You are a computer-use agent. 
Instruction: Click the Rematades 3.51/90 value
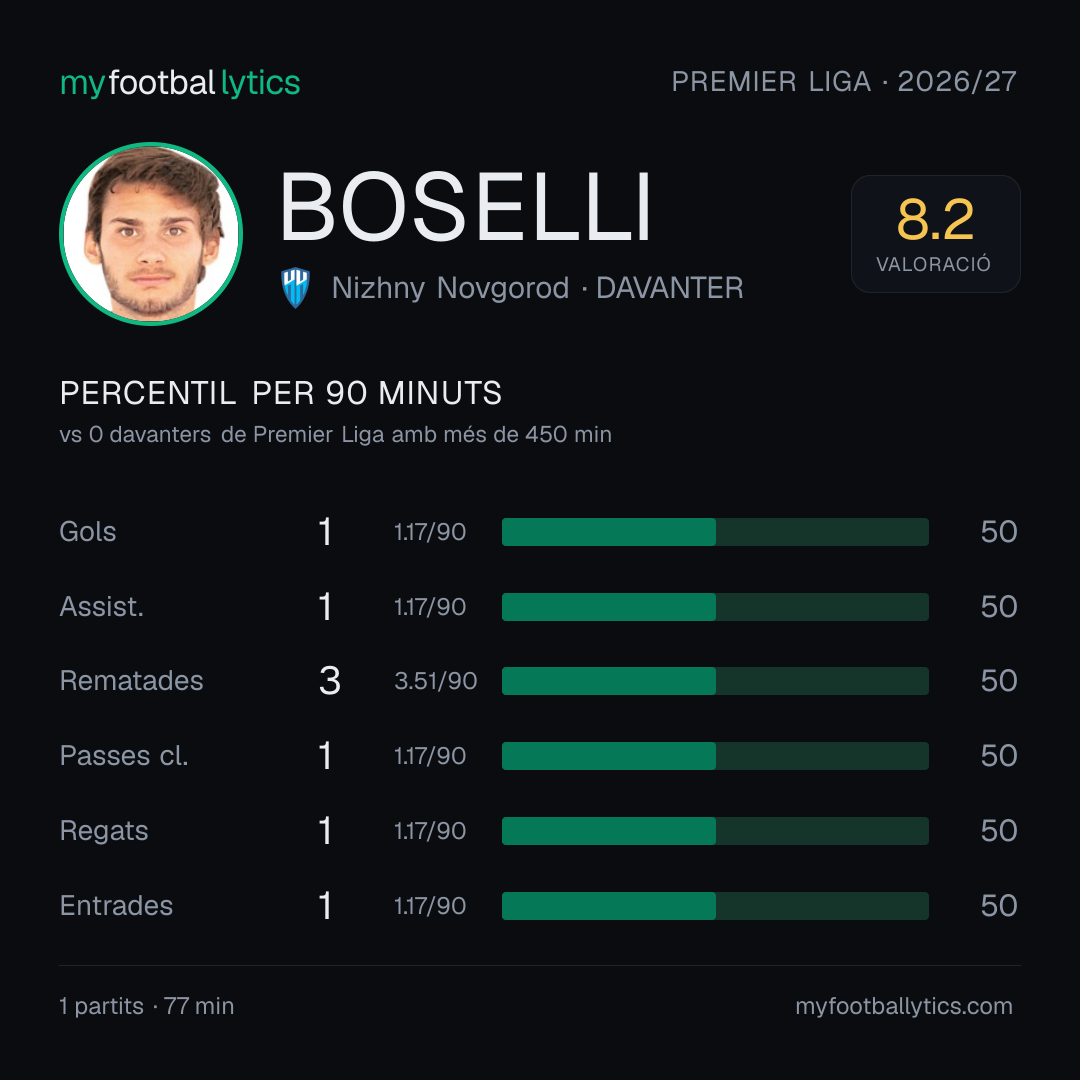click(x=435, y=681)
